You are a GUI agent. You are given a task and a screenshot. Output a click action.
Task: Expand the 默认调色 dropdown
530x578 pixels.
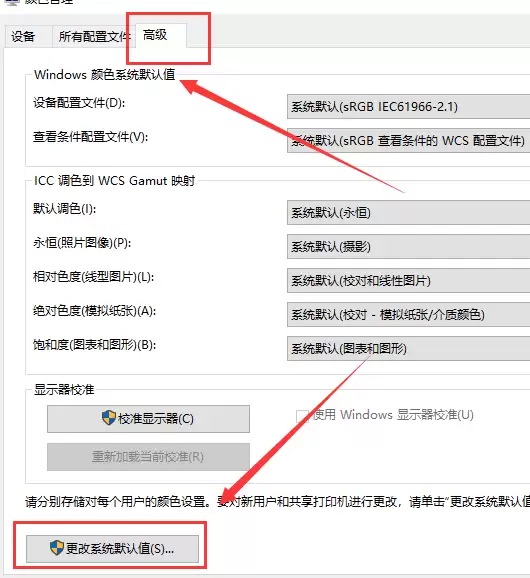click(408, 212)
